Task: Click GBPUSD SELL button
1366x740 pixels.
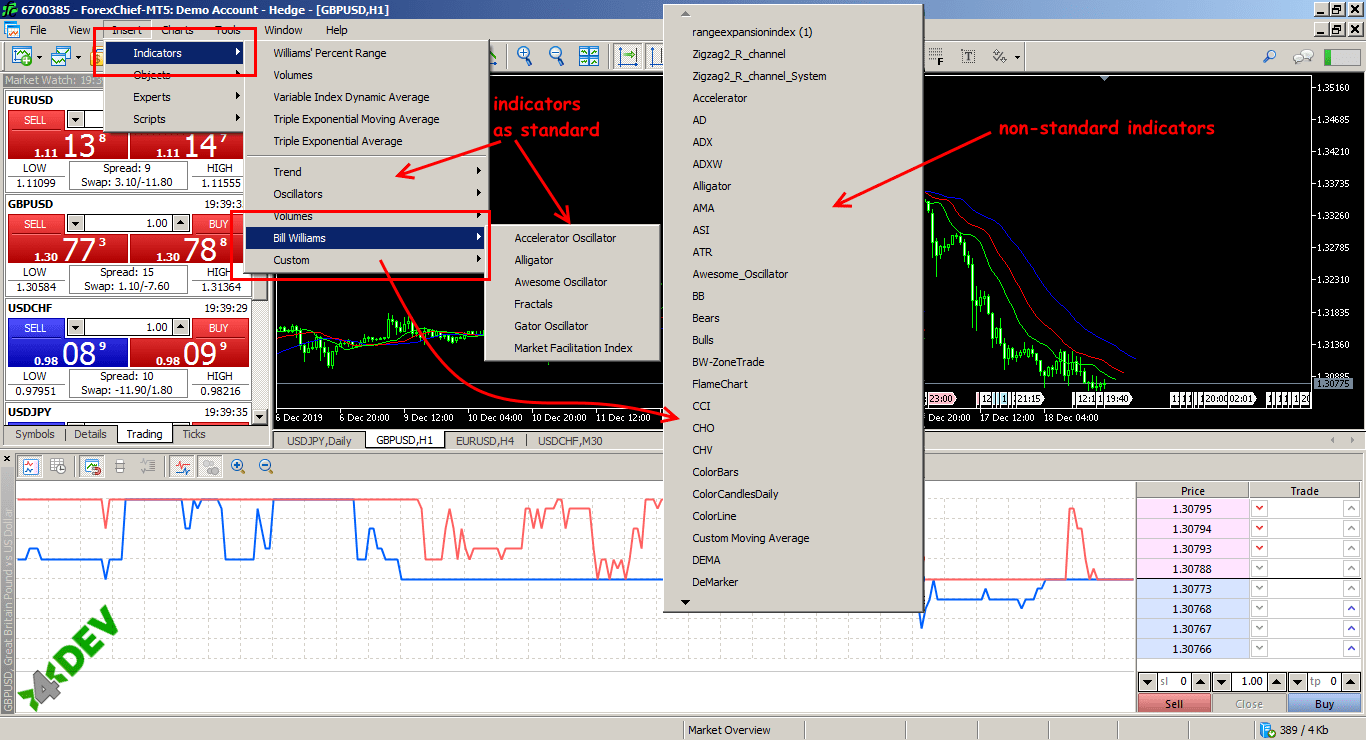Action: click(x=35, y=224)
